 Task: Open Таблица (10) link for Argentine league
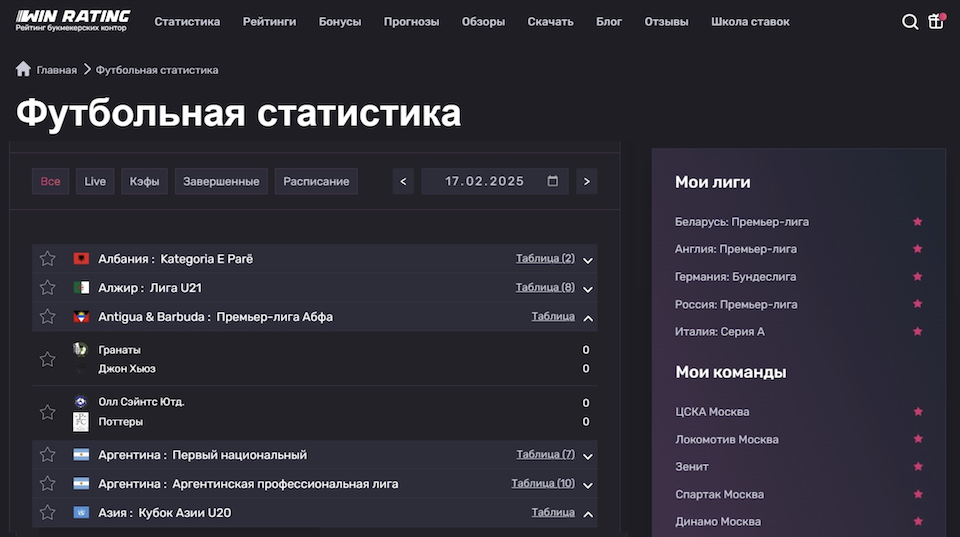(543, 484)
